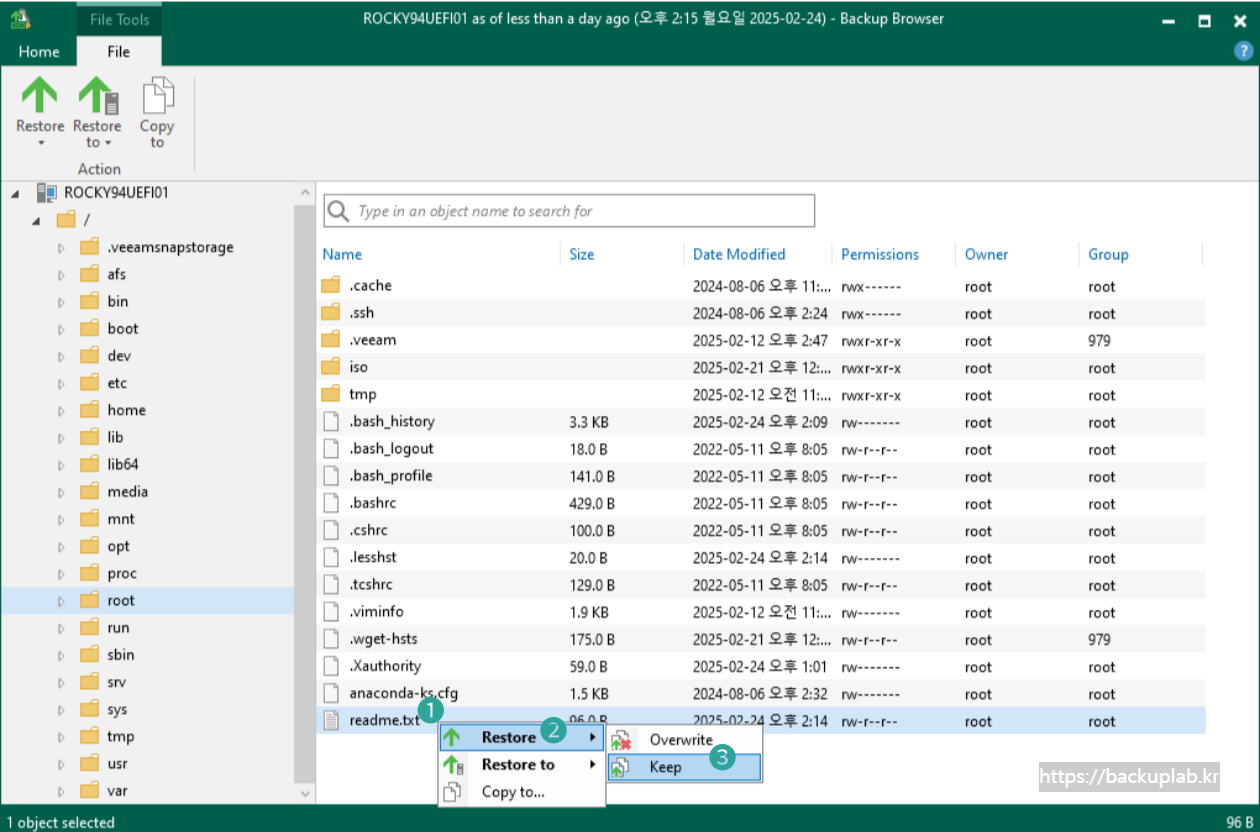Select Copy to... in context menu
Screen dimensions: 1260x832
[521, 792]
